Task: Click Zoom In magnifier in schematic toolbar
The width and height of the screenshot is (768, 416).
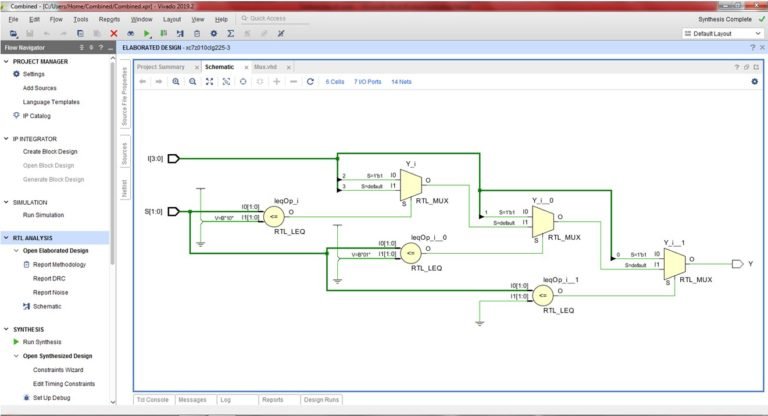Action: pyautogui.click(x=176, y=82)
